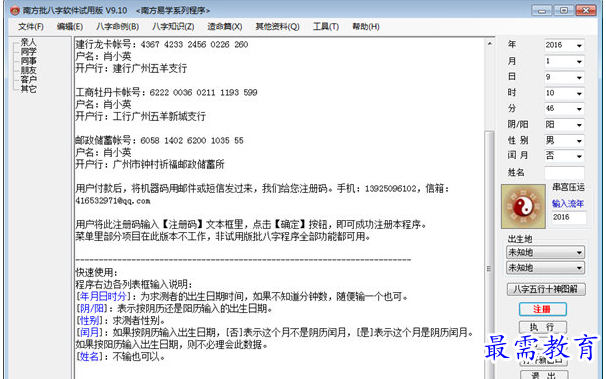Click the 输入流年 link
Screen dimensions: 606x379
pyautogui.click(x=567, y=204)
